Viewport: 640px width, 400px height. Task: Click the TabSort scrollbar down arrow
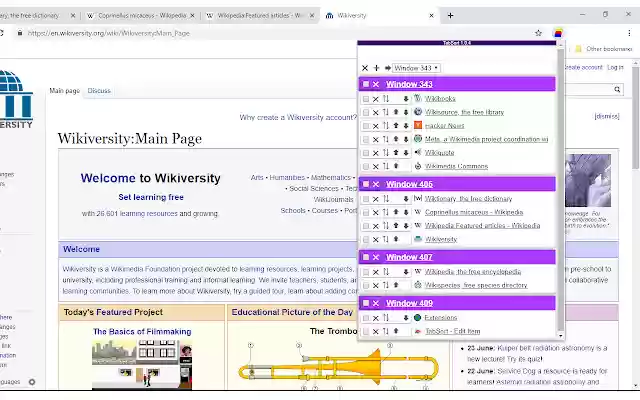[561, 336]
